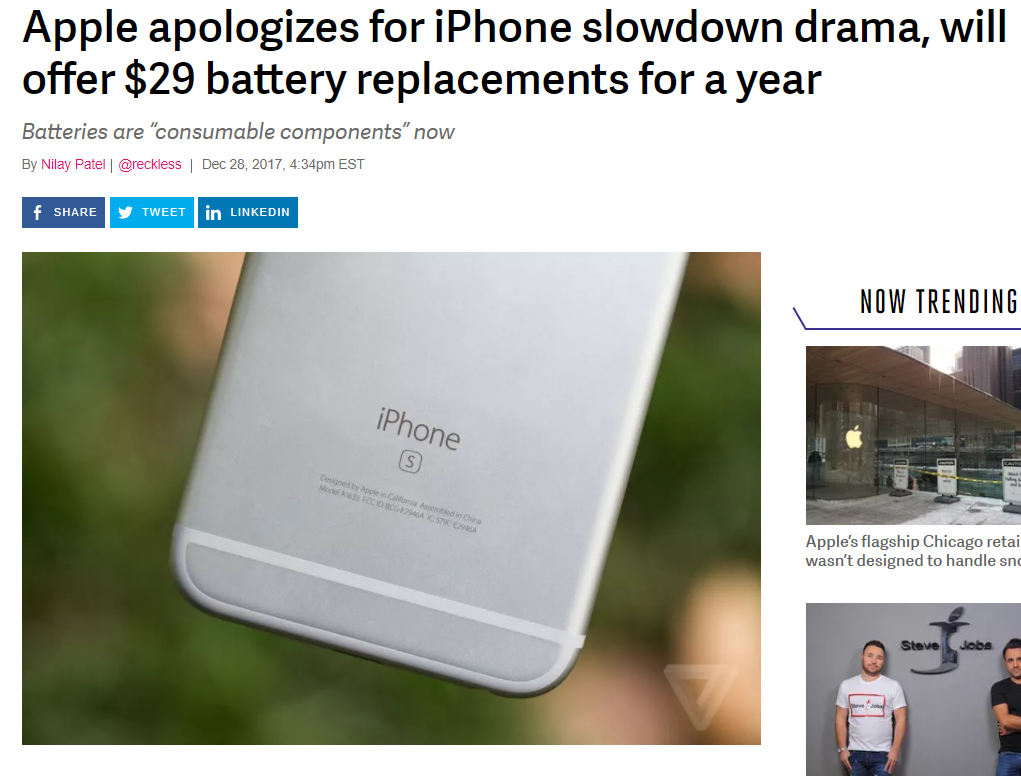
Task: Post article using TWEET label
Action: tap(163, 212)
